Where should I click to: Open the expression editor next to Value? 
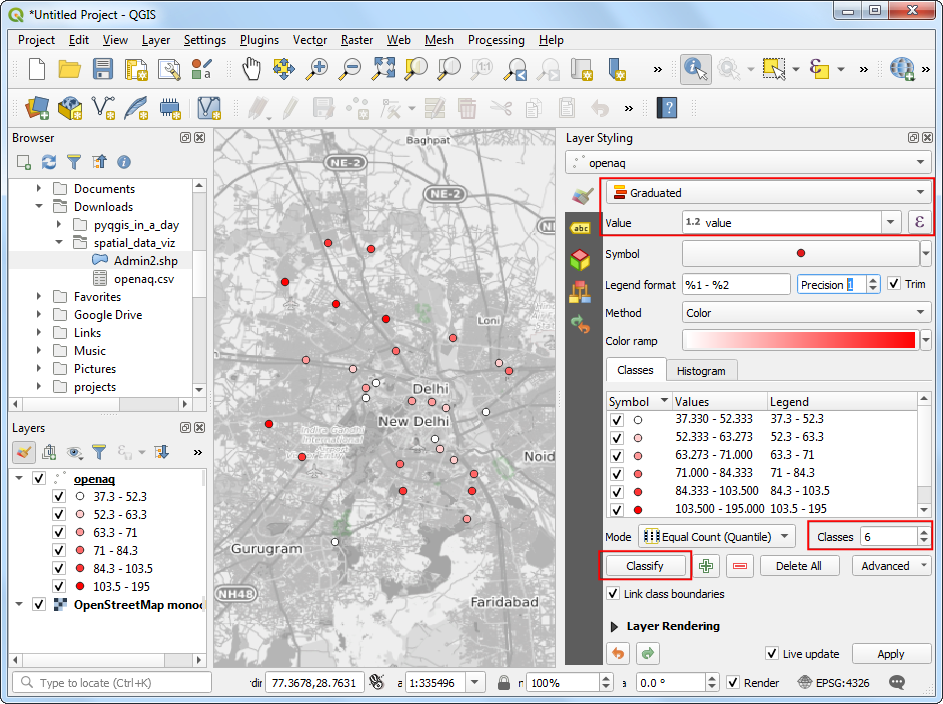point(919,222)
